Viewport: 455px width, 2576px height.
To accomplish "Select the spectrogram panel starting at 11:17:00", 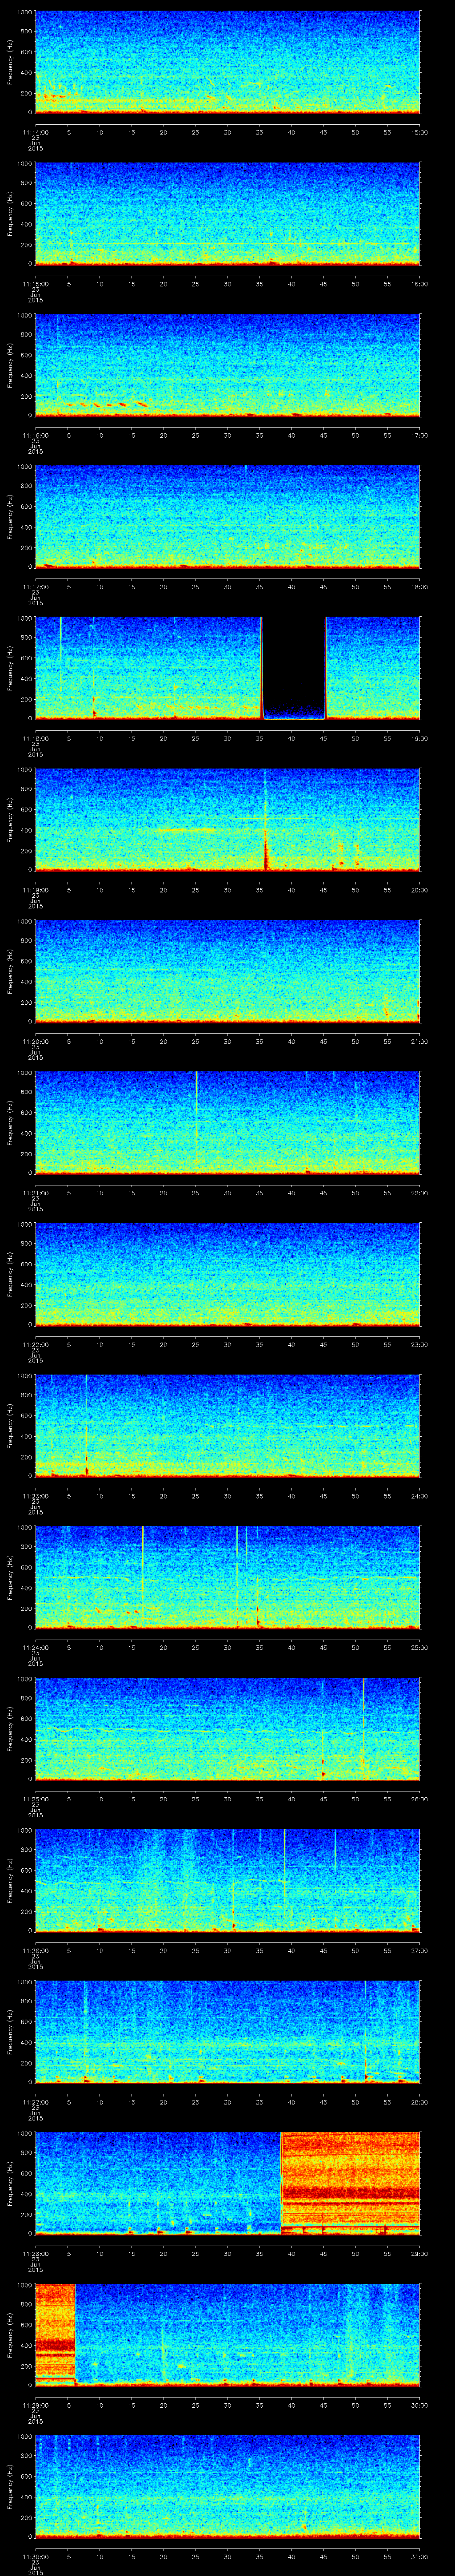I will (228, 517).
